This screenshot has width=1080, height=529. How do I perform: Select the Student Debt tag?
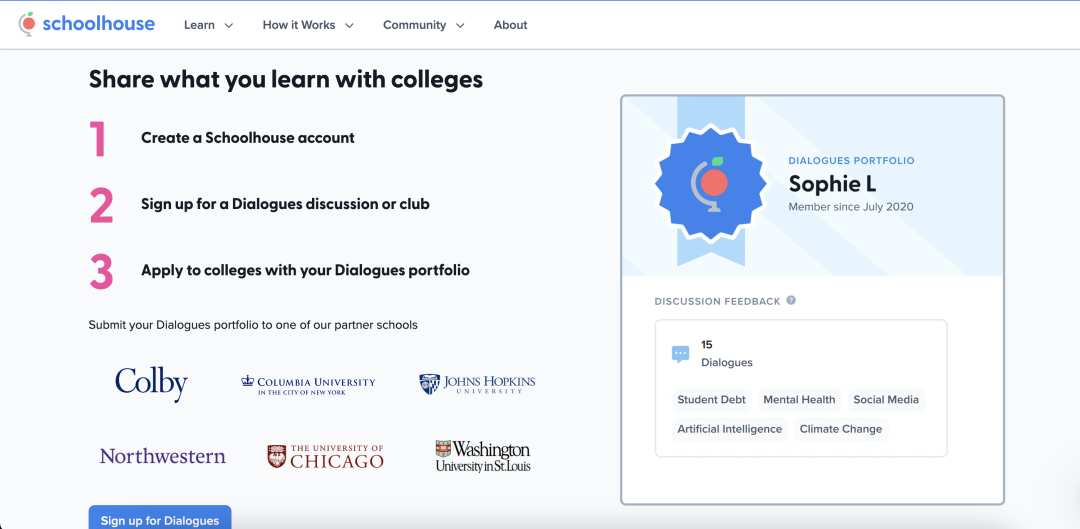[712, 400]
